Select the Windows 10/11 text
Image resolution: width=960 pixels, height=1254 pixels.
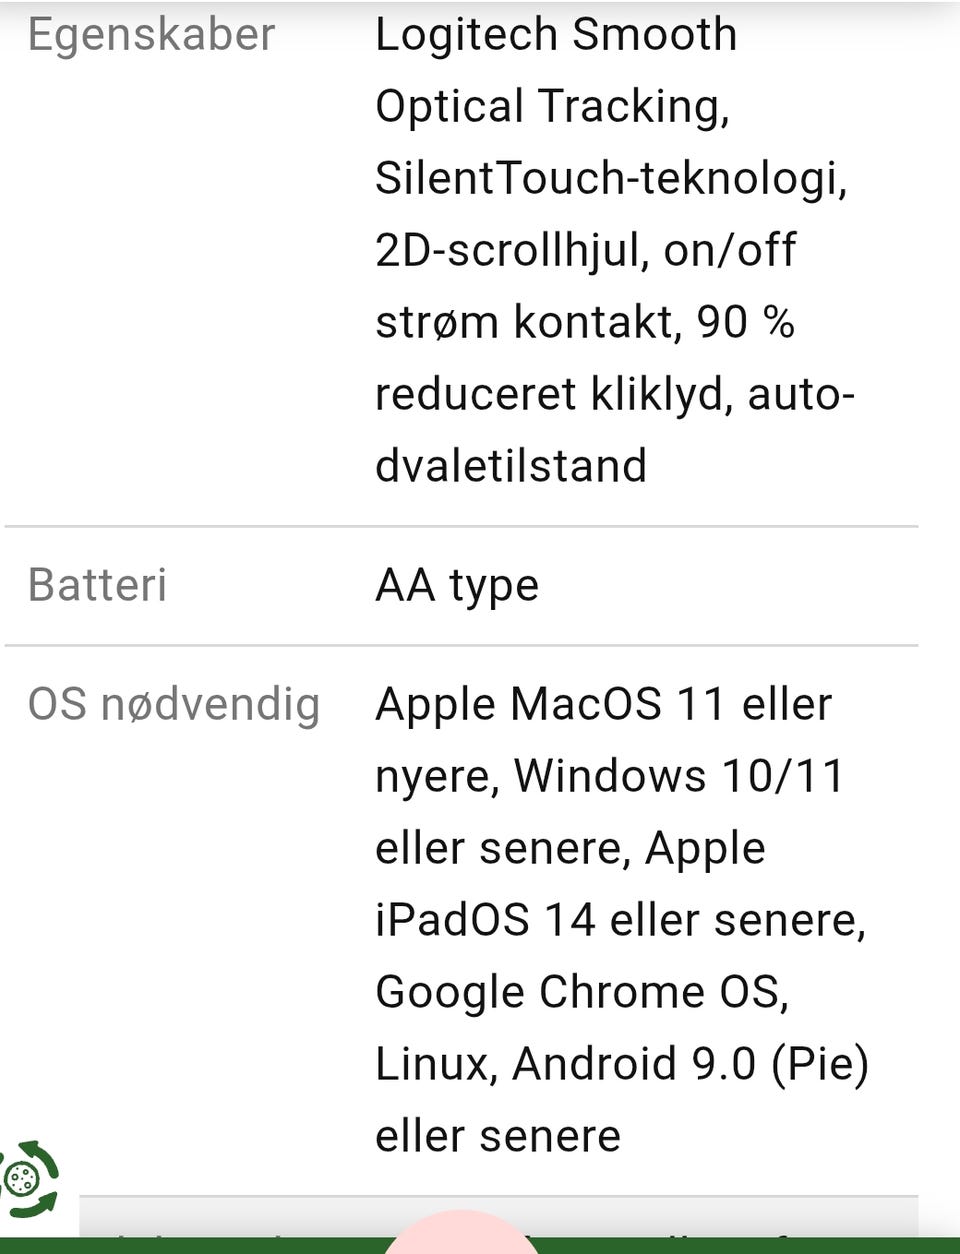point(680,776)
